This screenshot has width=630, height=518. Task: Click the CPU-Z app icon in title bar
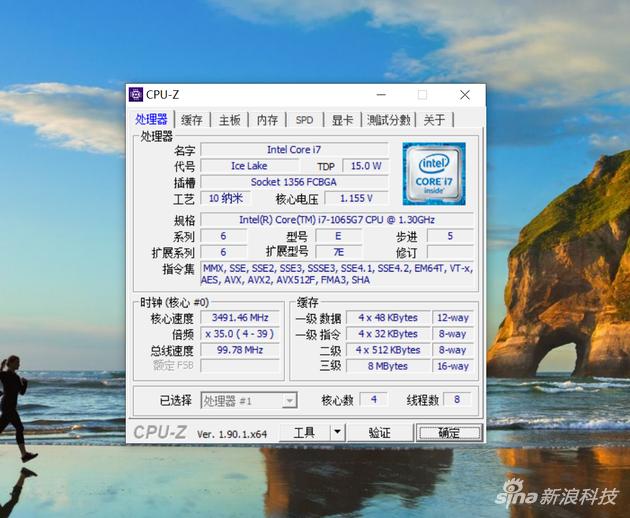click(x=136, y=94)
